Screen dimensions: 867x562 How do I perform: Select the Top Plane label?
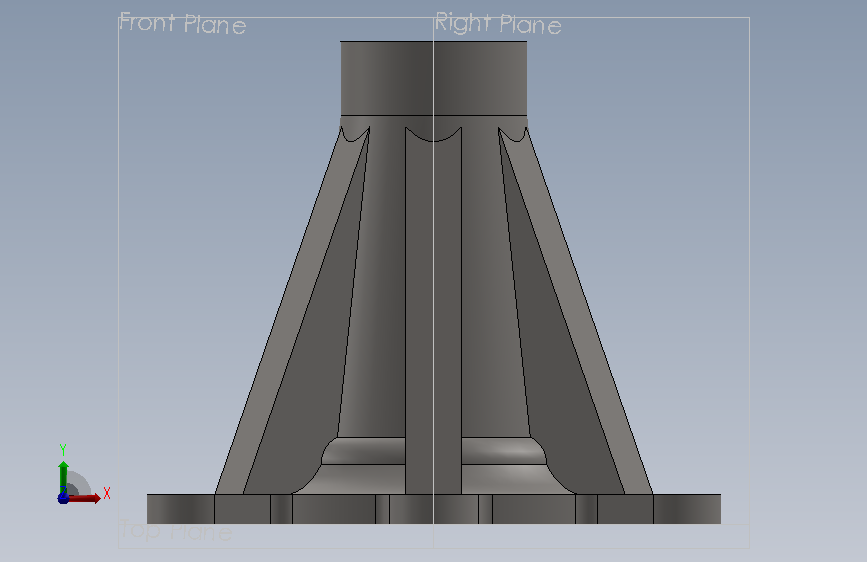tap(176, 530)
